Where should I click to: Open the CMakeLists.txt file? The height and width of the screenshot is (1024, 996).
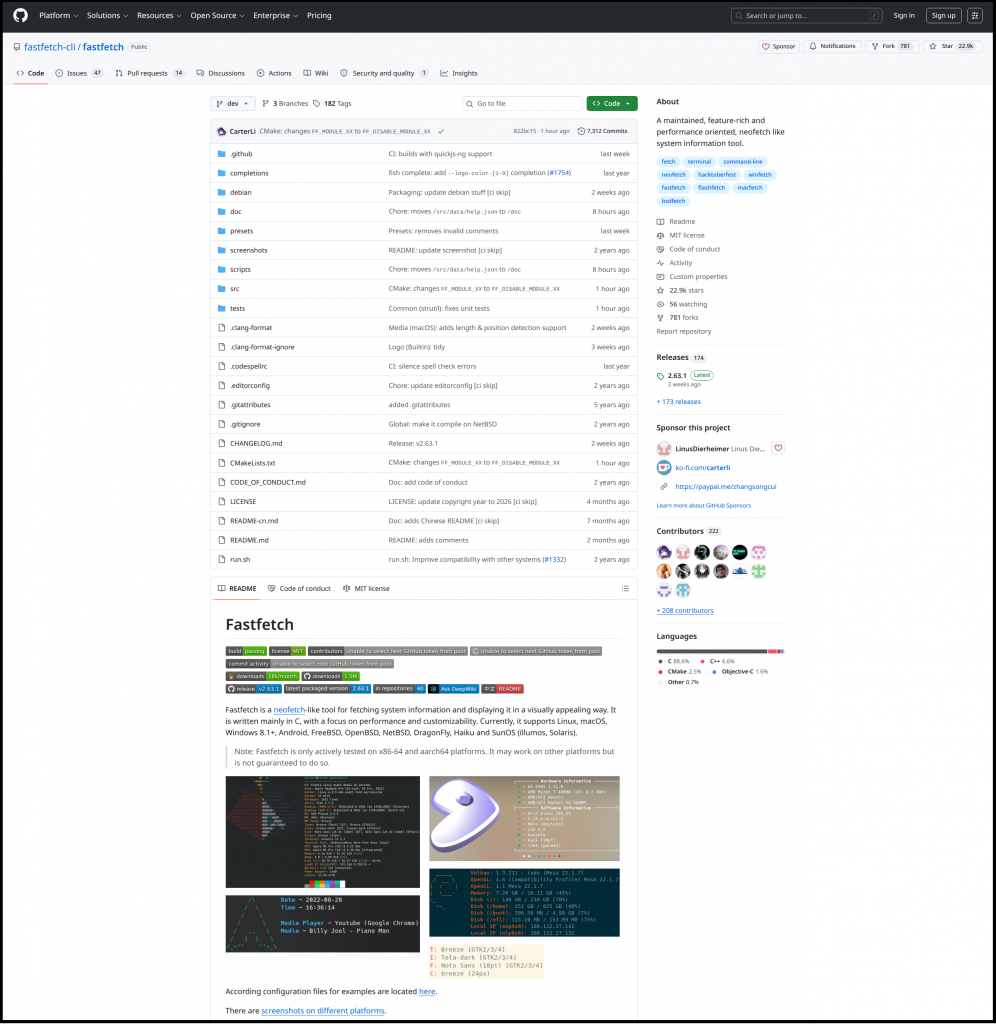pyautogui.click(x=252, y=463)
